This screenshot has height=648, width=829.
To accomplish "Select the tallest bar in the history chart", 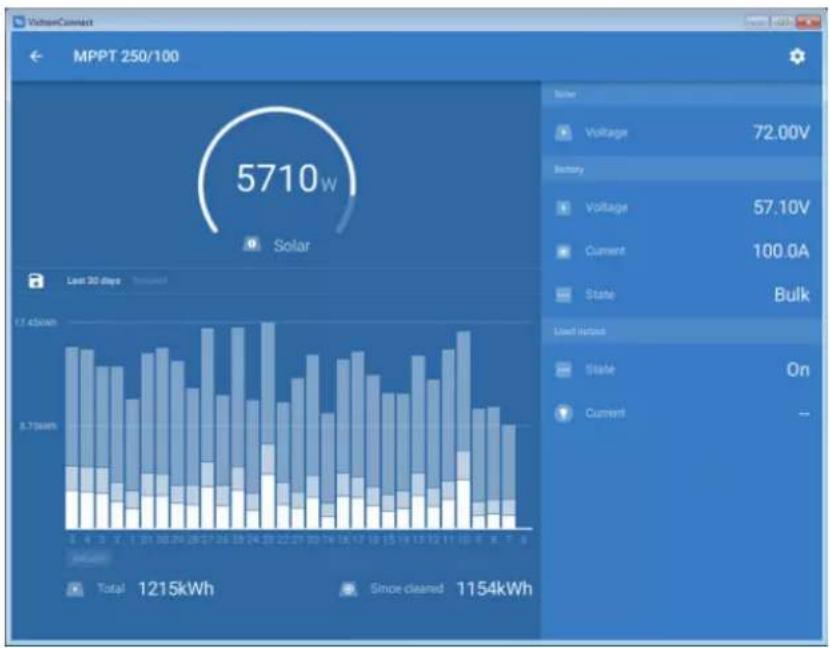I will pos(268,425).
